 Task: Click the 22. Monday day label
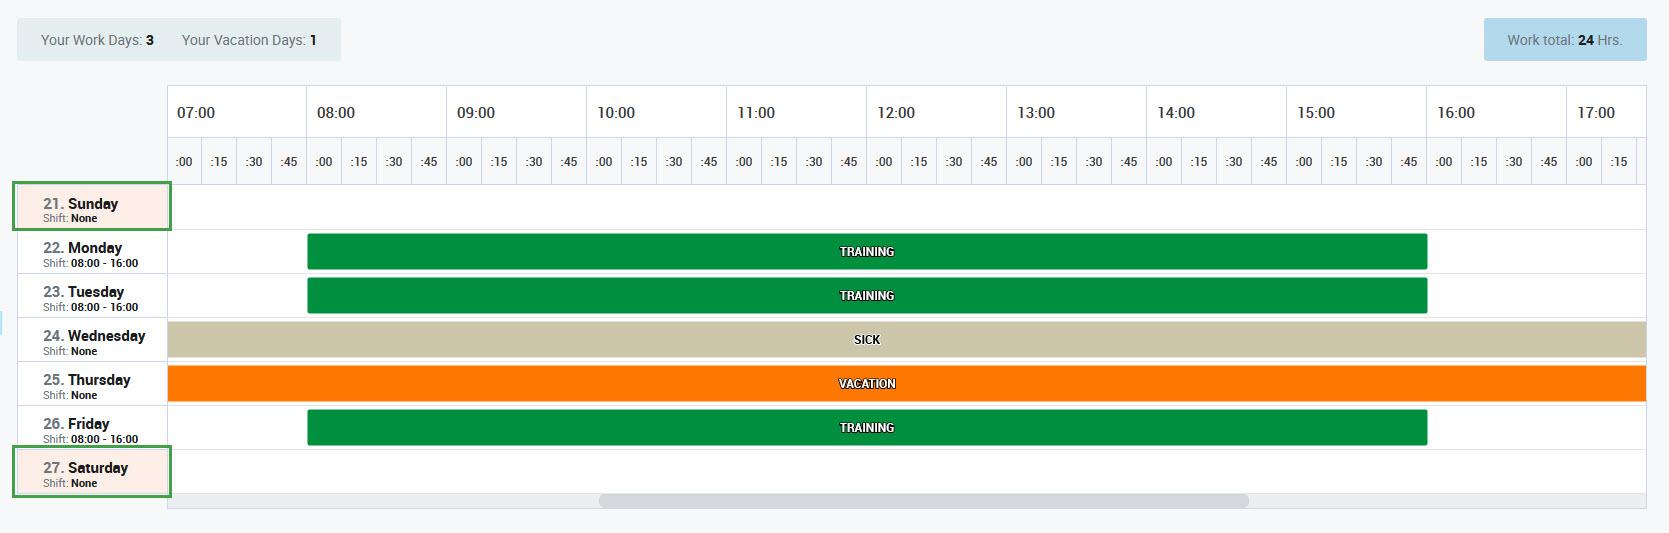coord(92,252)
